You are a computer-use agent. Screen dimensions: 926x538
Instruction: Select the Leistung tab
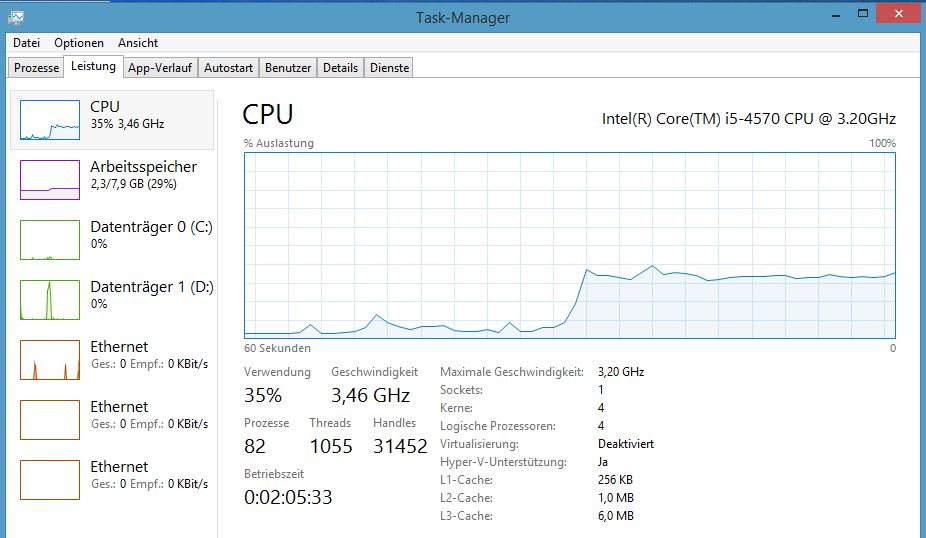tap(93, 67)
